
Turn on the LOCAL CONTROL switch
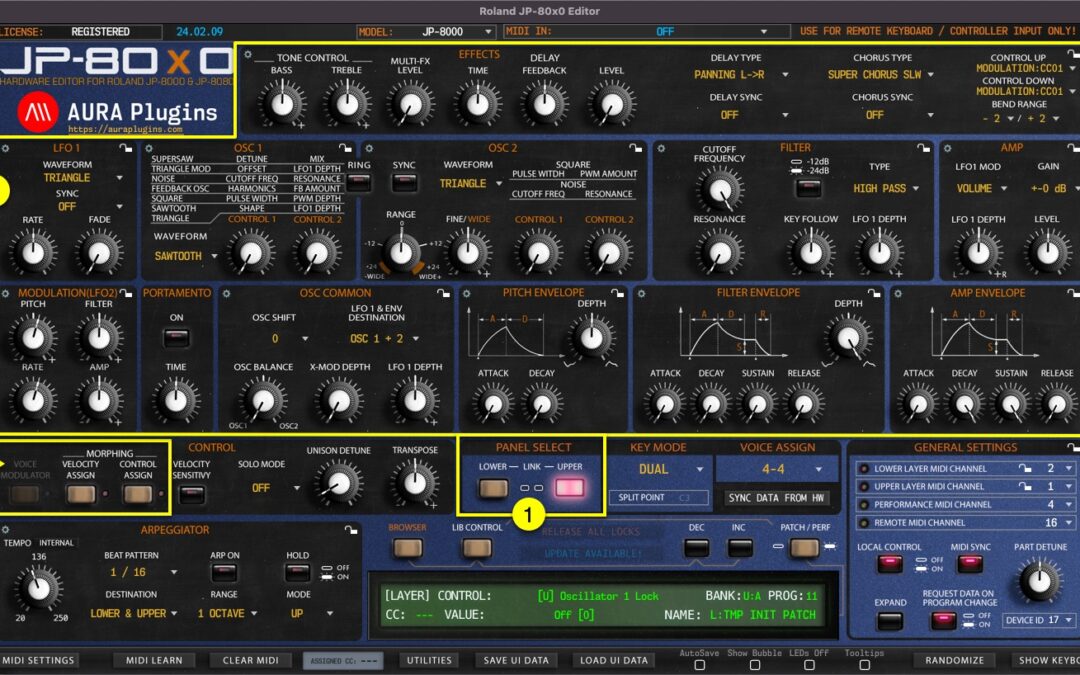[893, 565]
